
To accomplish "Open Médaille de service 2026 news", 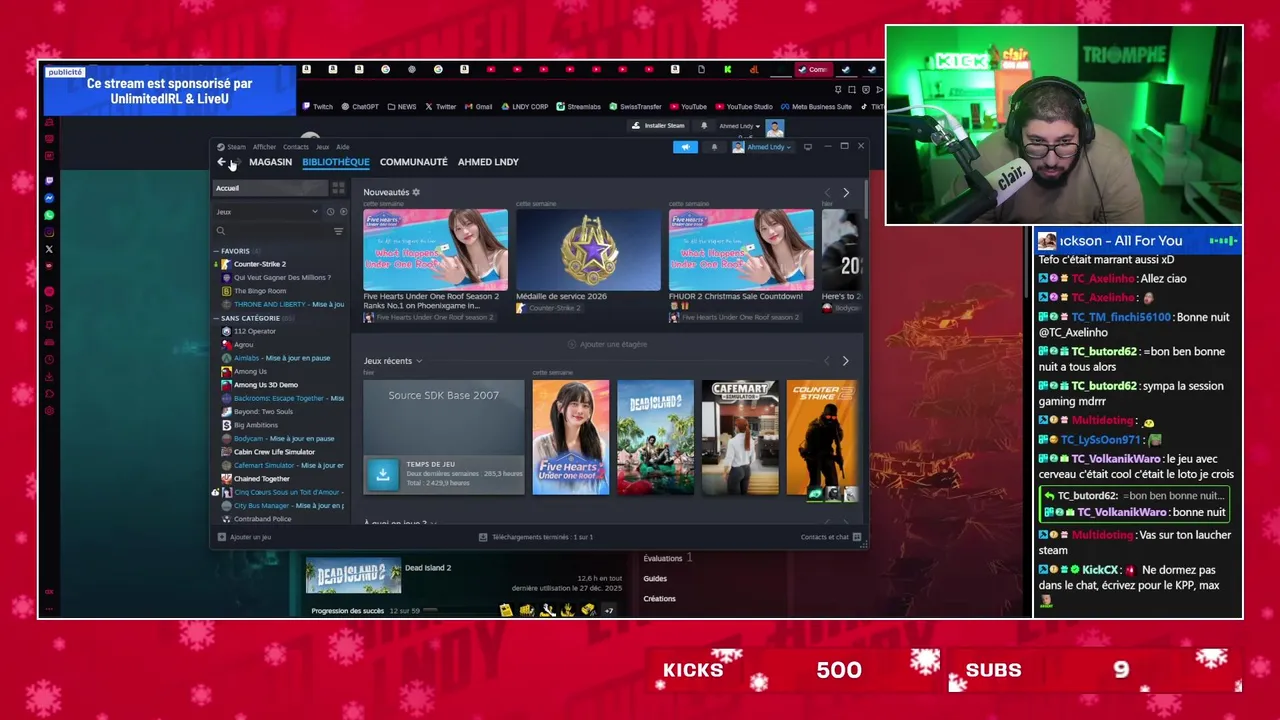I will [588, 260].
